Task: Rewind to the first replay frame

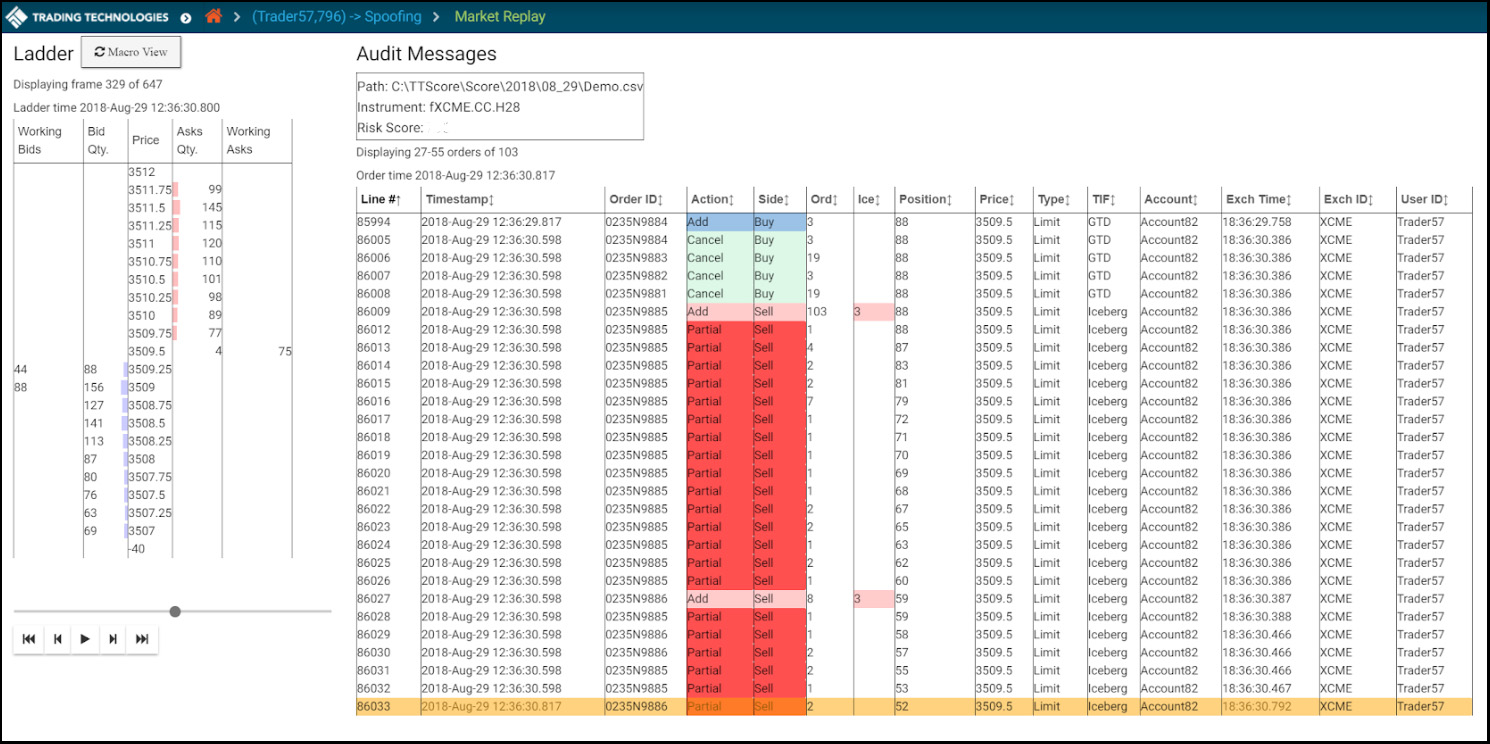Action: pyautogui.click(x=29, y=639)
